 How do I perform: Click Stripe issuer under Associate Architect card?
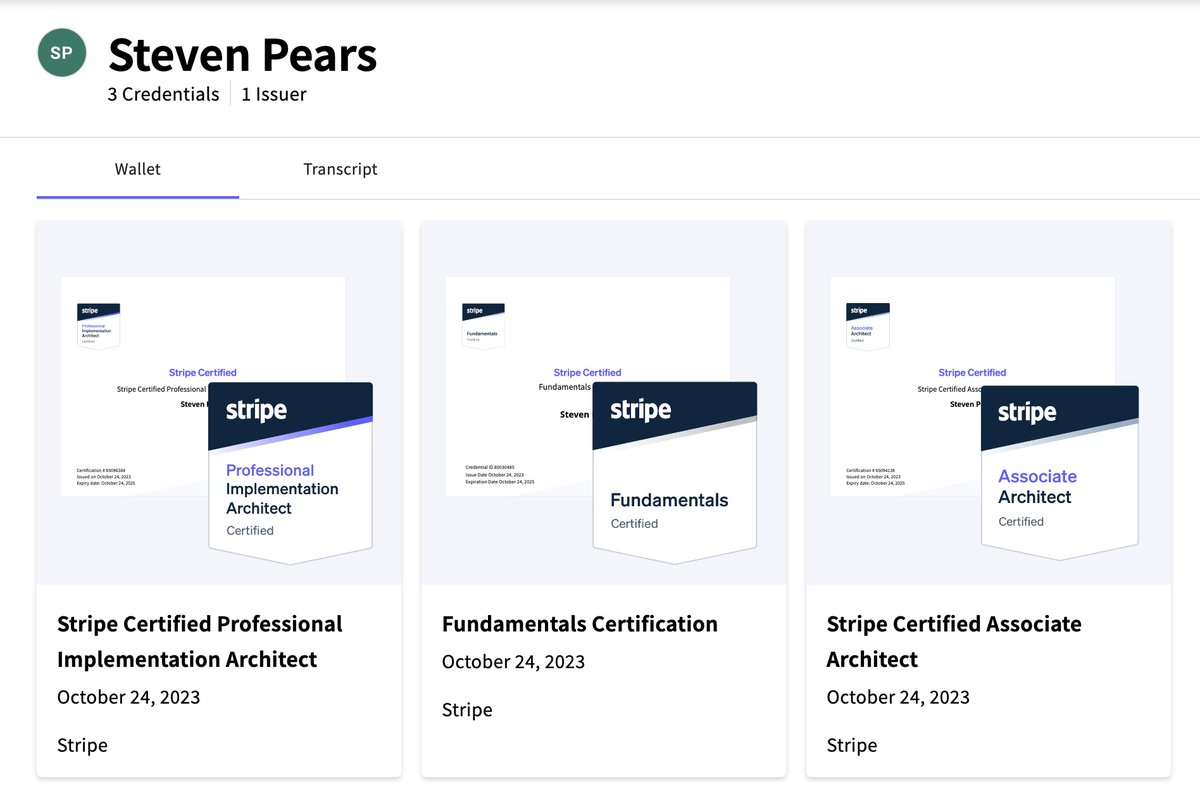tap(852, 745)
